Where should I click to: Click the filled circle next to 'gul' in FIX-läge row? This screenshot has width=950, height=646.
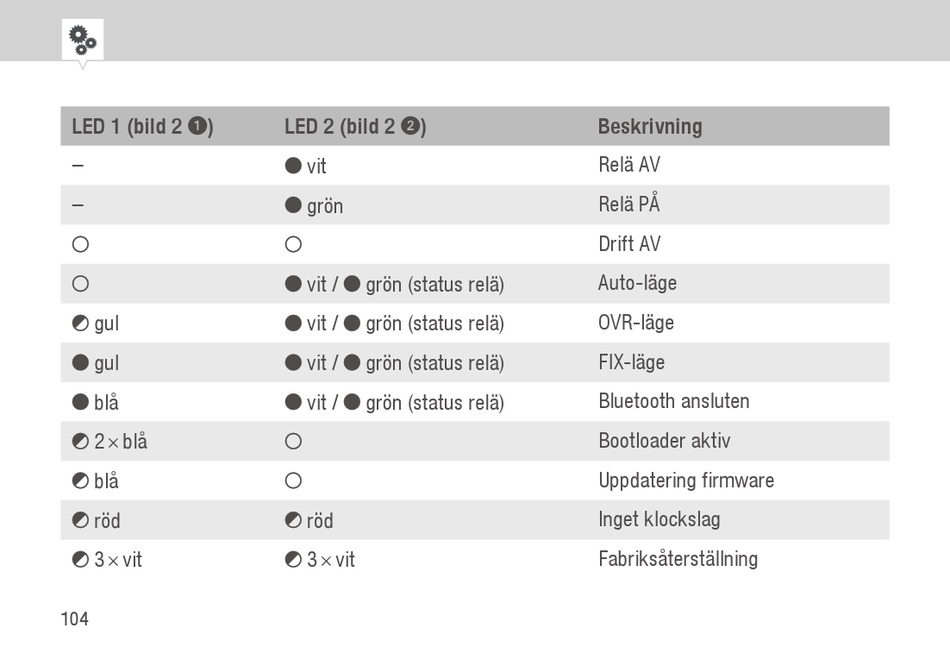81,362
